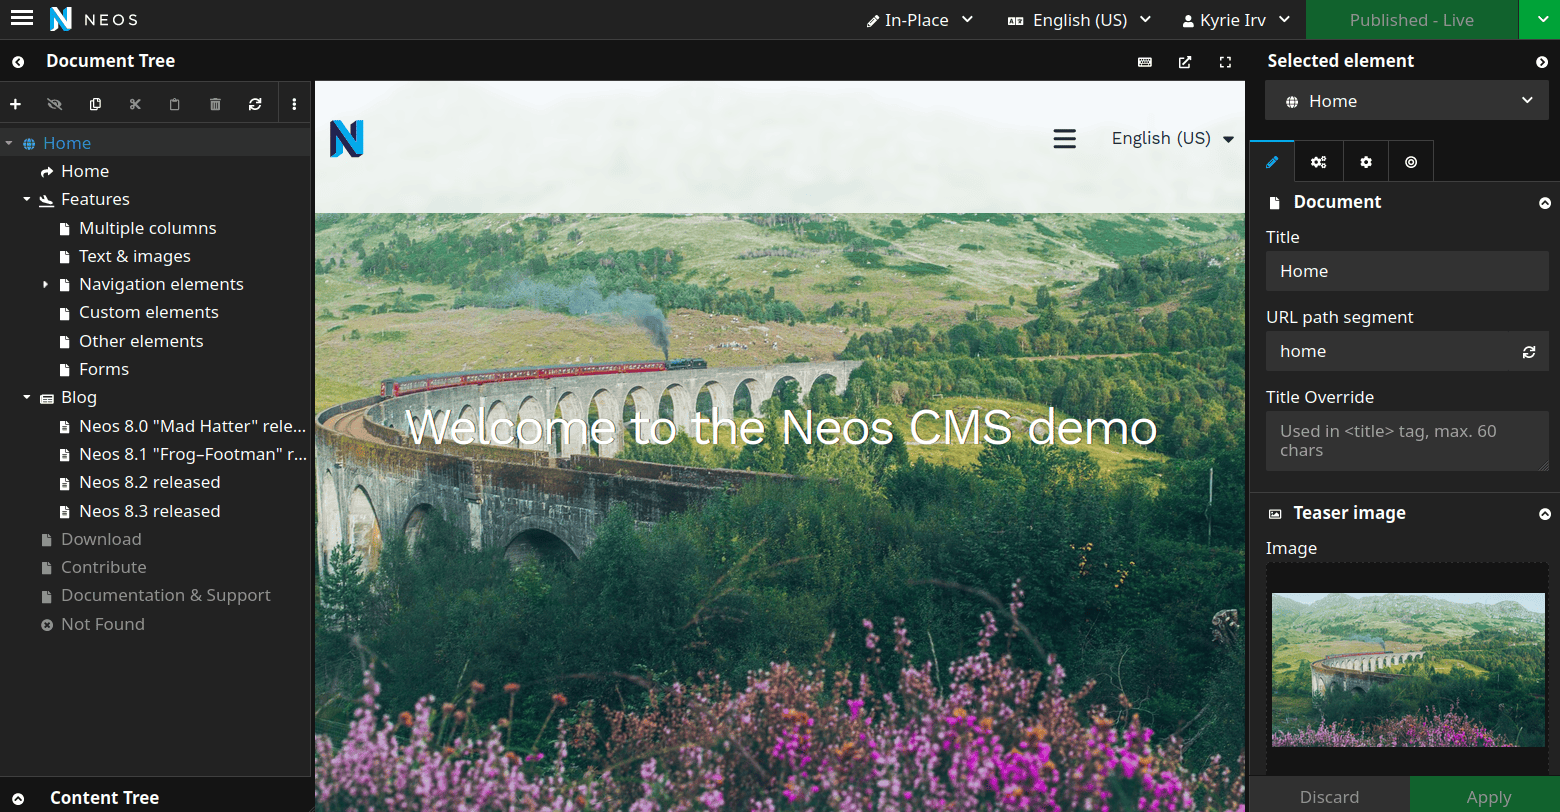Refresh the document tree

pos(255,104)
